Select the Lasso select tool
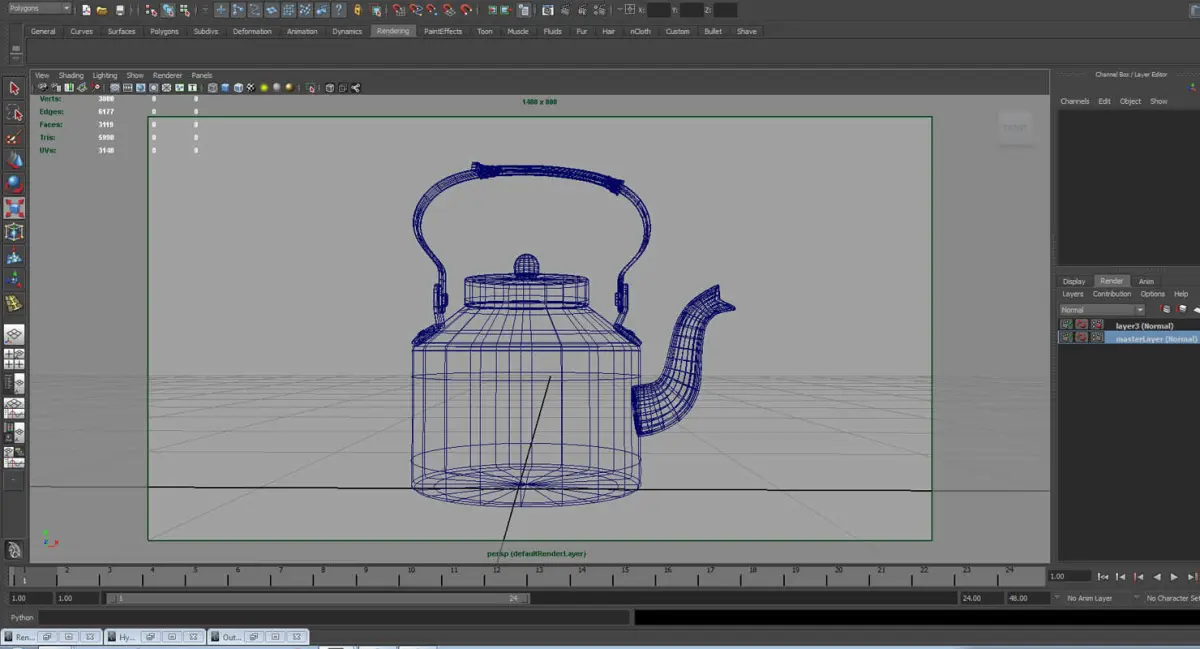This screenshot has width=1200, height=649. coord(14,112)
